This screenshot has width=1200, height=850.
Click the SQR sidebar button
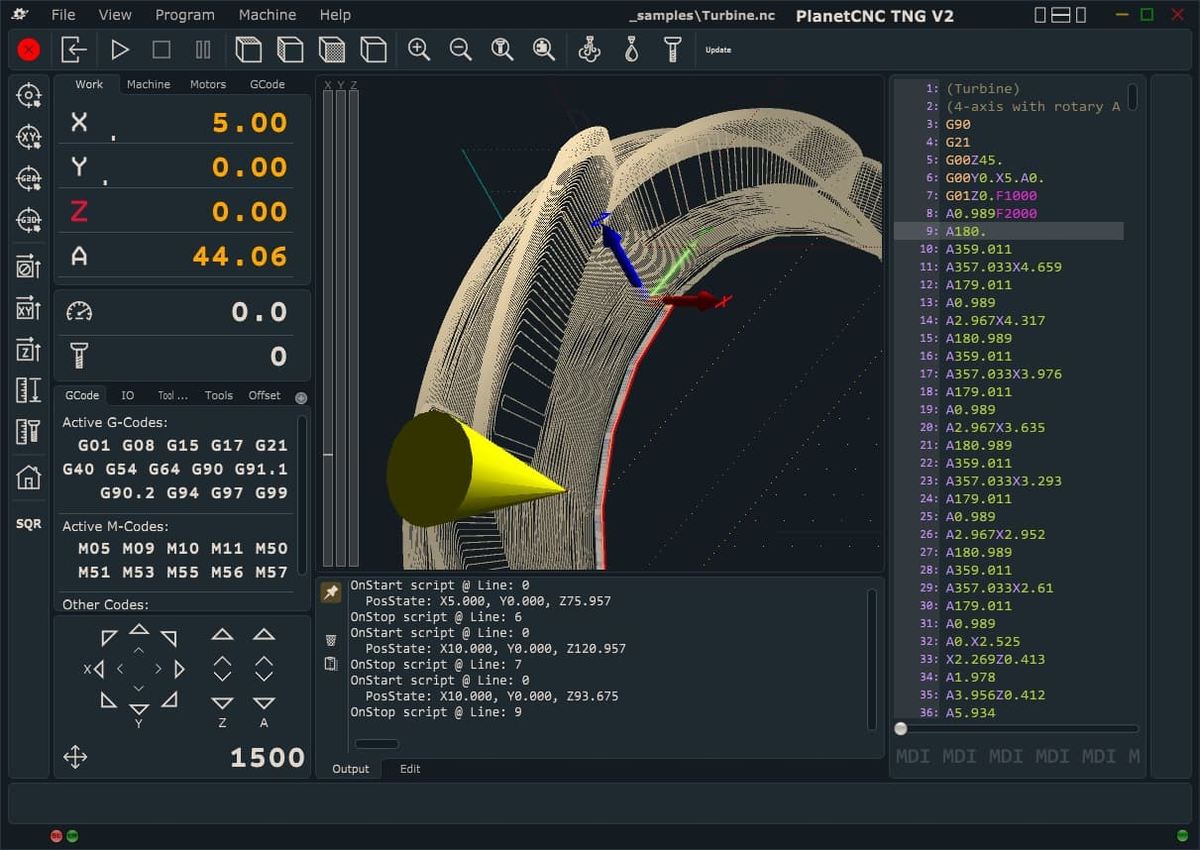(x=28, y=524)
